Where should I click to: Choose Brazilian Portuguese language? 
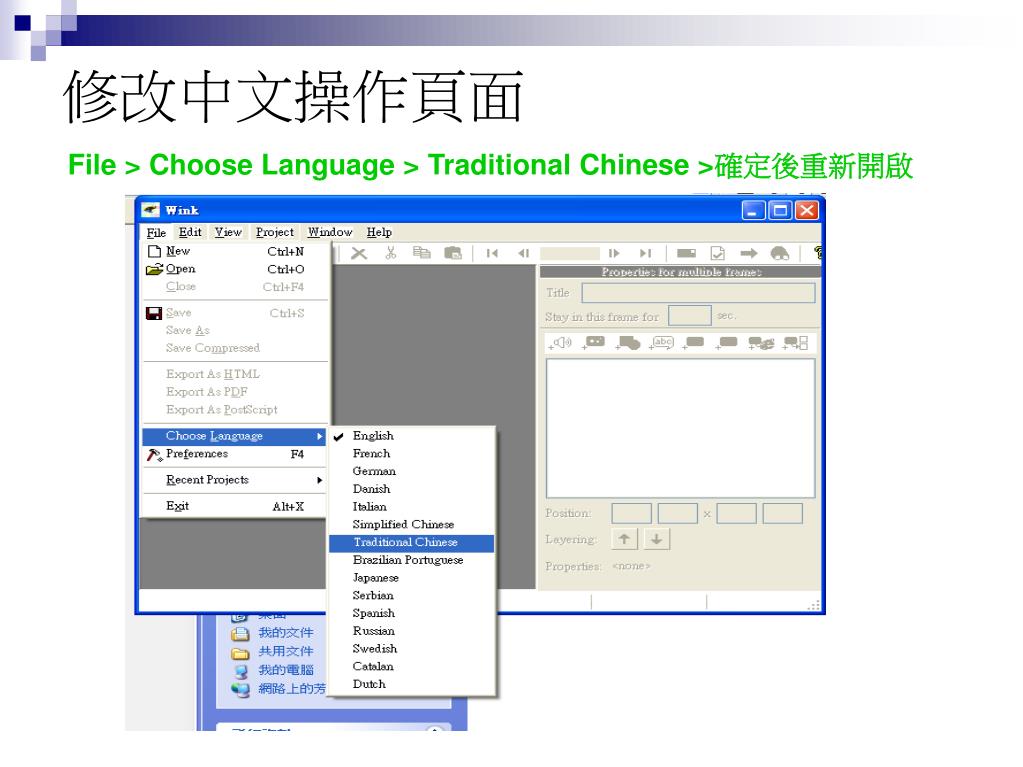pyautogui.click(x=412, y=560)
